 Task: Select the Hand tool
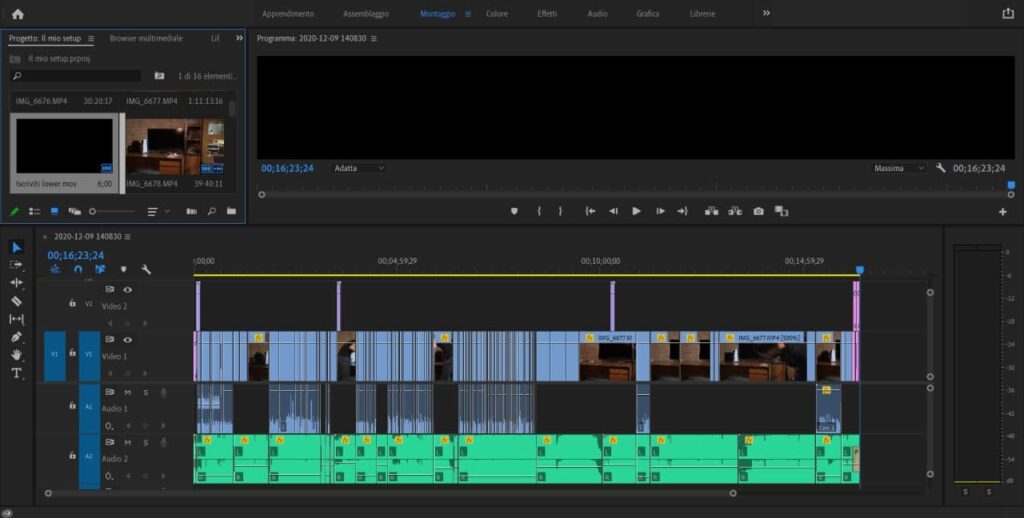[x=16, y=355]
